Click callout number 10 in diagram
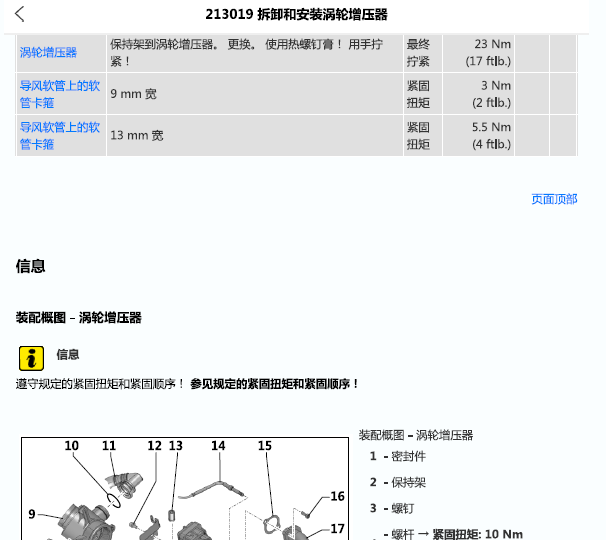This screenshot has width=606, height=540. tap(71, 446)
